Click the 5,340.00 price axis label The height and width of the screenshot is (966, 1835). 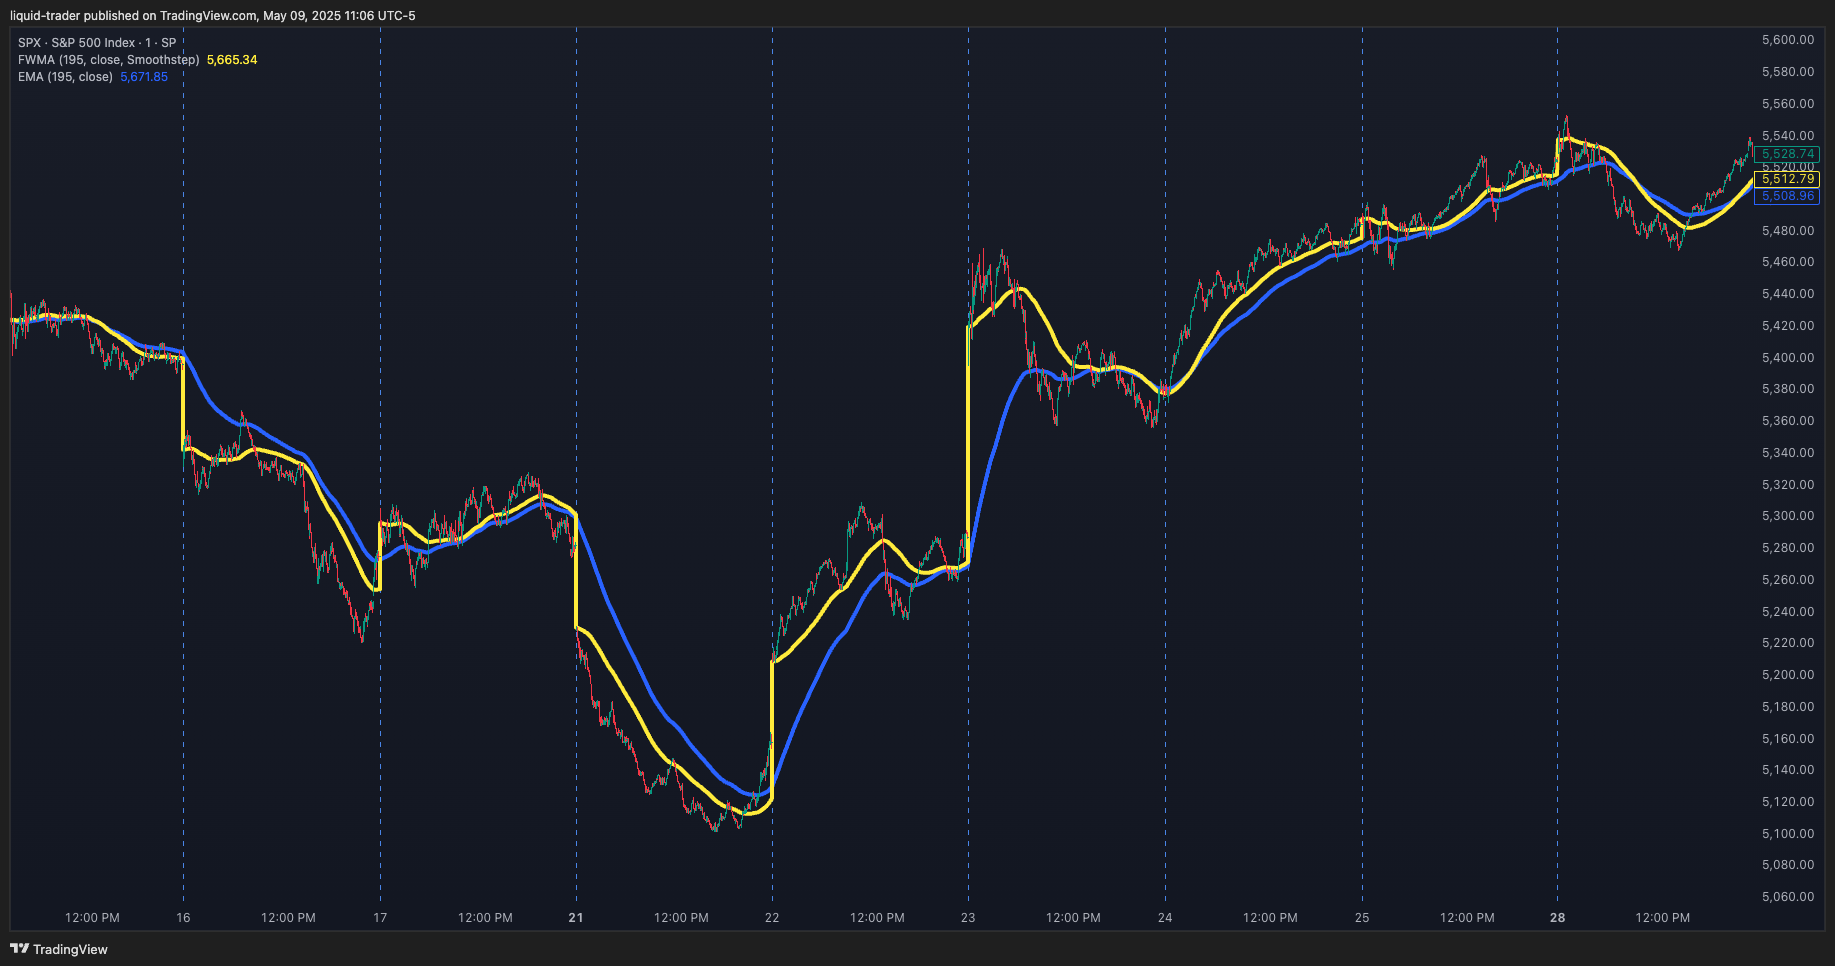tap(1788, 453)
